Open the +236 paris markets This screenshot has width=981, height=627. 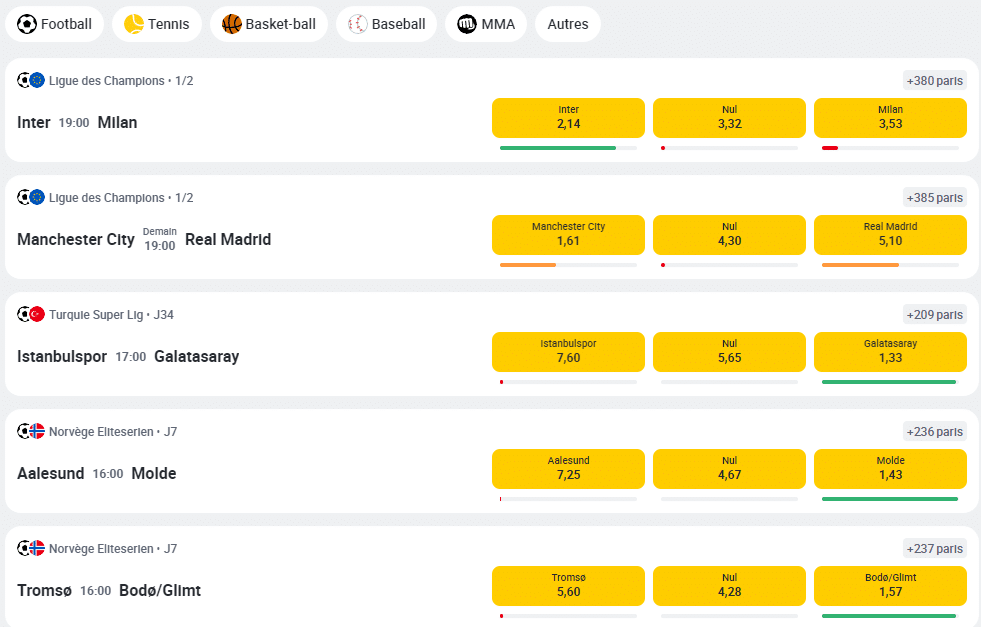pos(935,432)
